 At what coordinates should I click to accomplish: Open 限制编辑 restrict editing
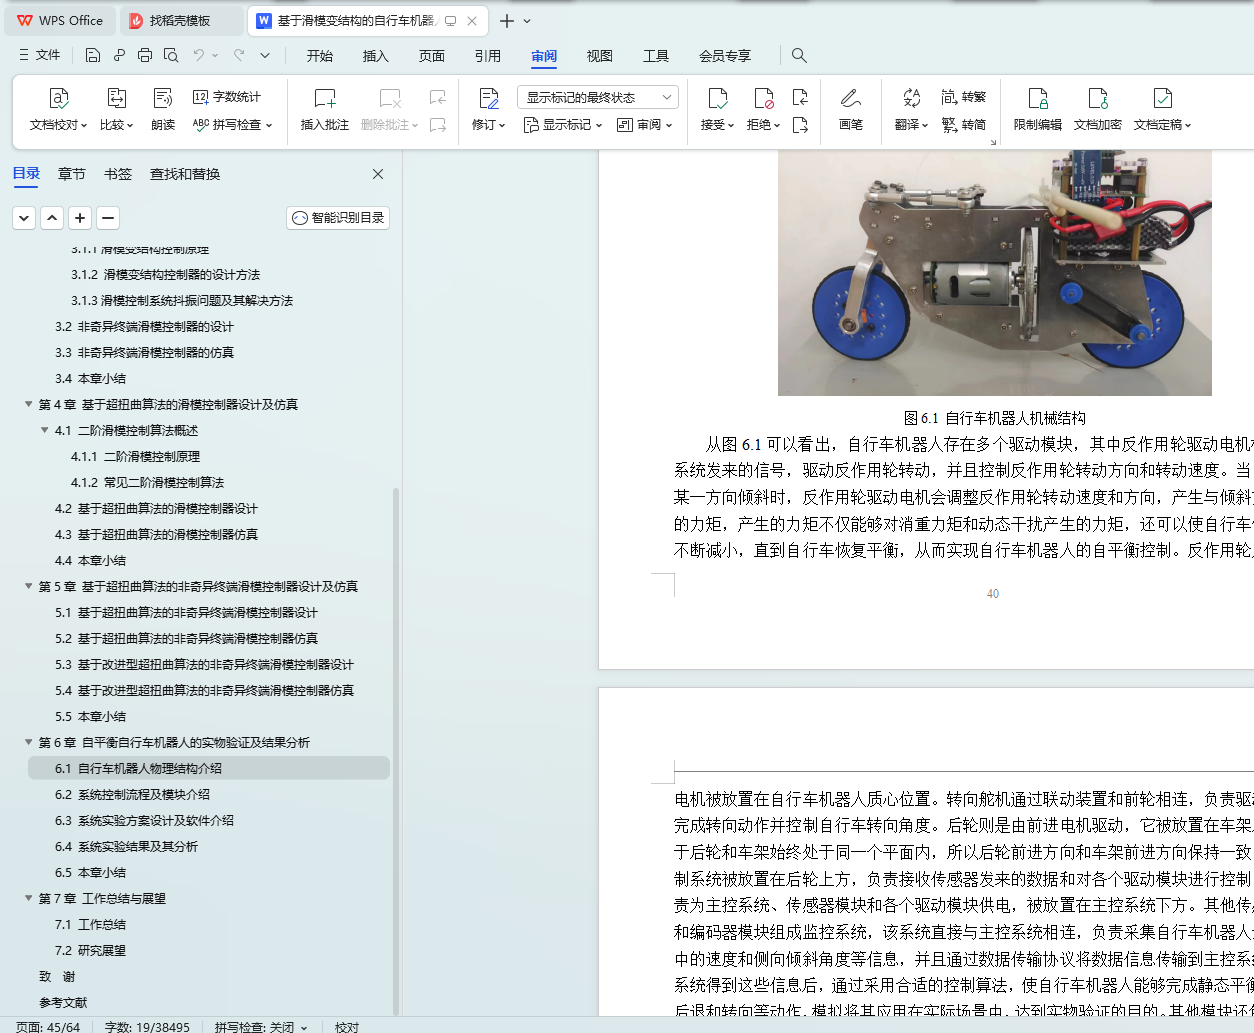point(1038,110)
